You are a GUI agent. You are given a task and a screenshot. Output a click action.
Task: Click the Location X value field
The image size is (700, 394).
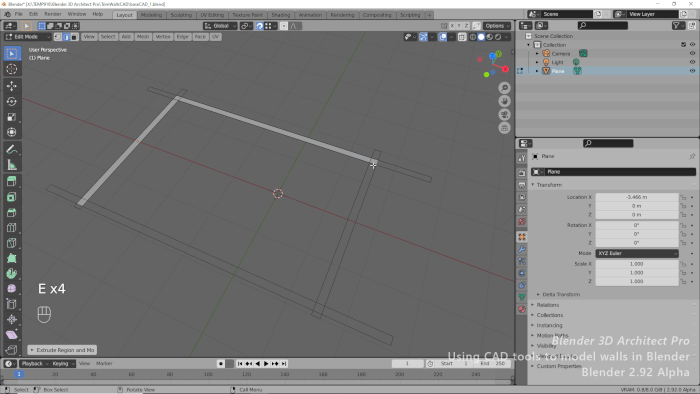[637, 197]
